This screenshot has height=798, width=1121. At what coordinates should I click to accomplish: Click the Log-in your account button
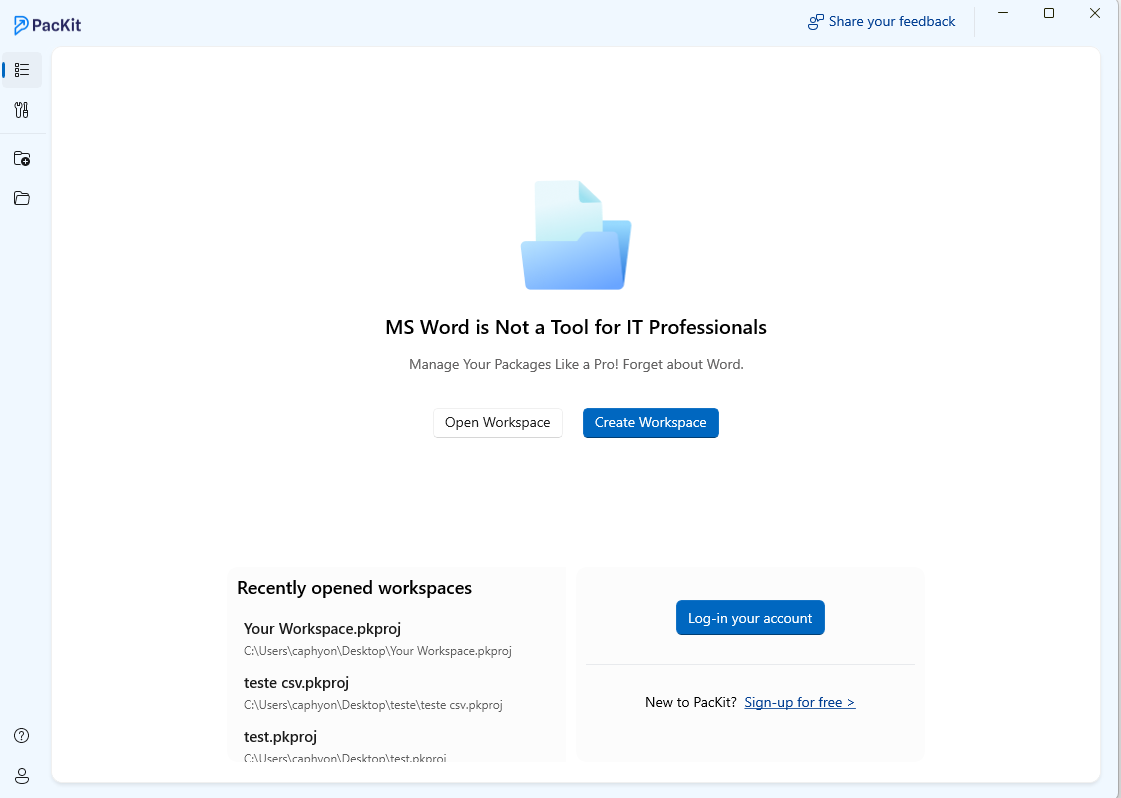click(750, 618)
